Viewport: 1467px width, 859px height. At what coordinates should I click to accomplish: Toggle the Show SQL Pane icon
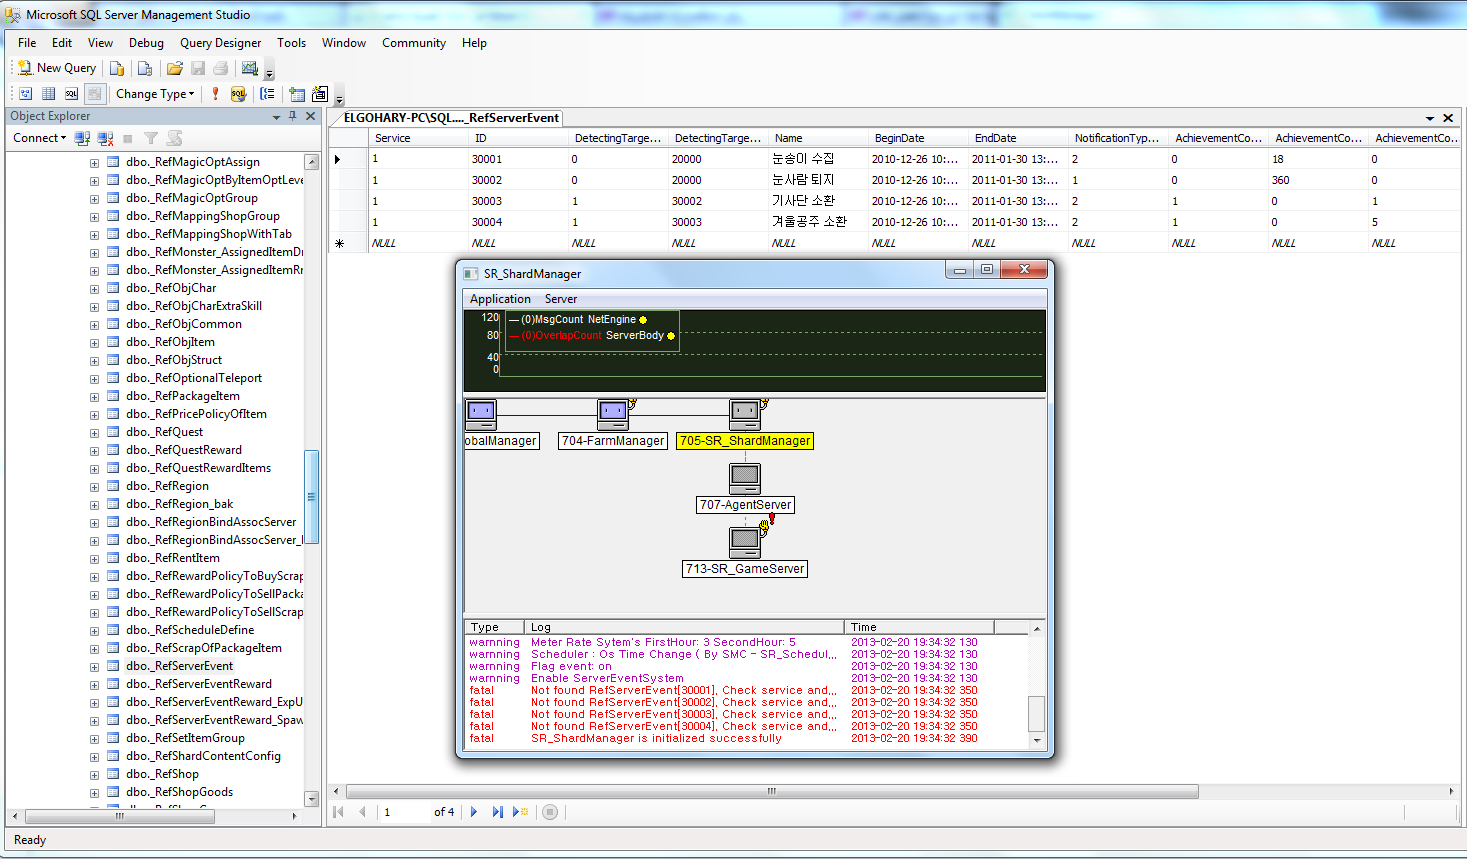71,94
